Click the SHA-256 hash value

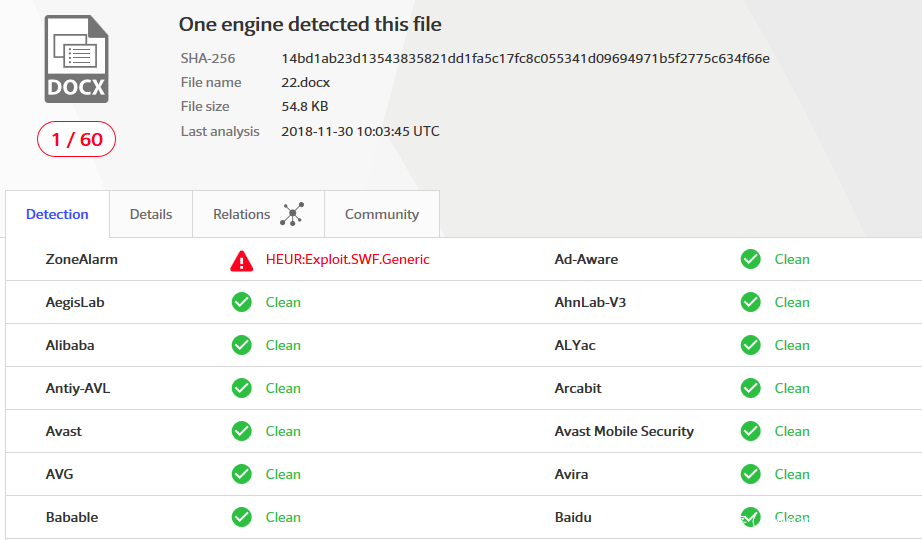[x=525, y=58]
